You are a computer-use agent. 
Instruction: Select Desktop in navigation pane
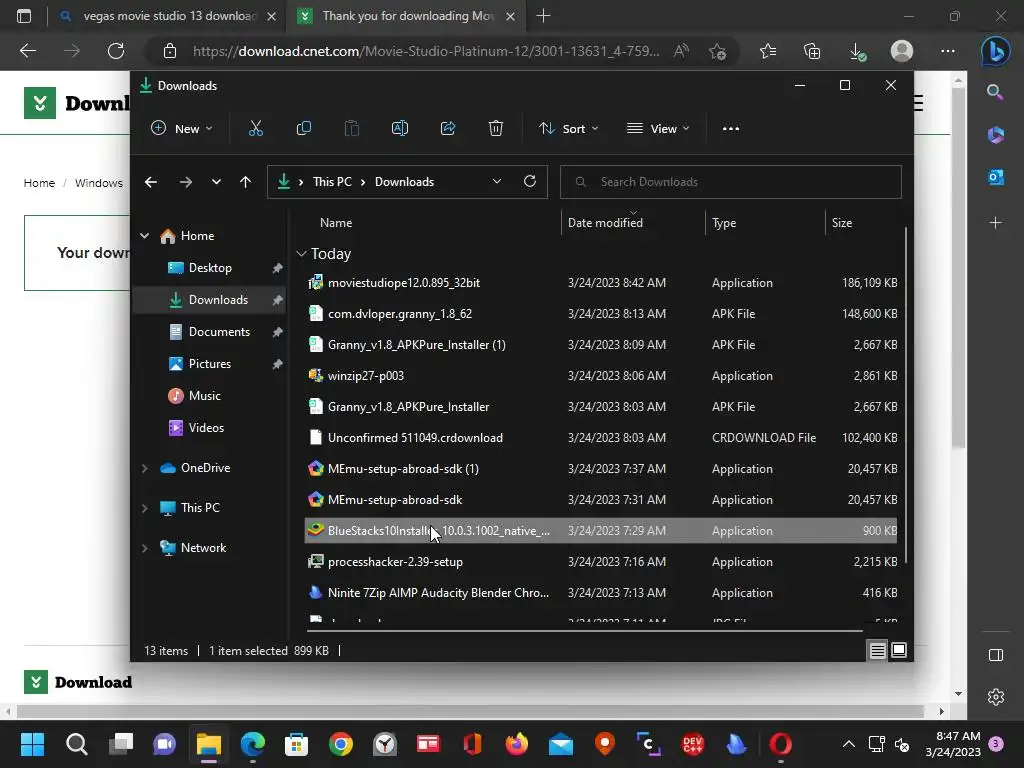point(209,268)
